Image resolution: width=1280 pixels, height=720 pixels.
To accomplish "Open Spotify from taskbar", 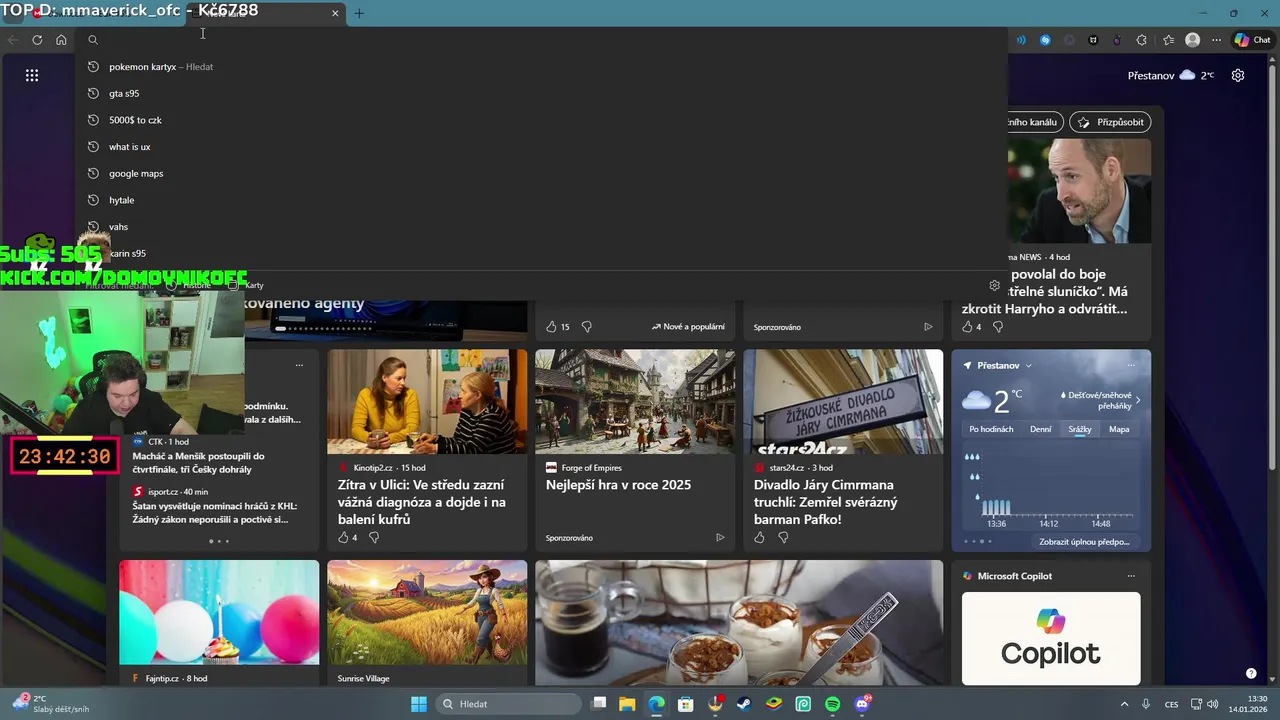I will click(833, 704).
